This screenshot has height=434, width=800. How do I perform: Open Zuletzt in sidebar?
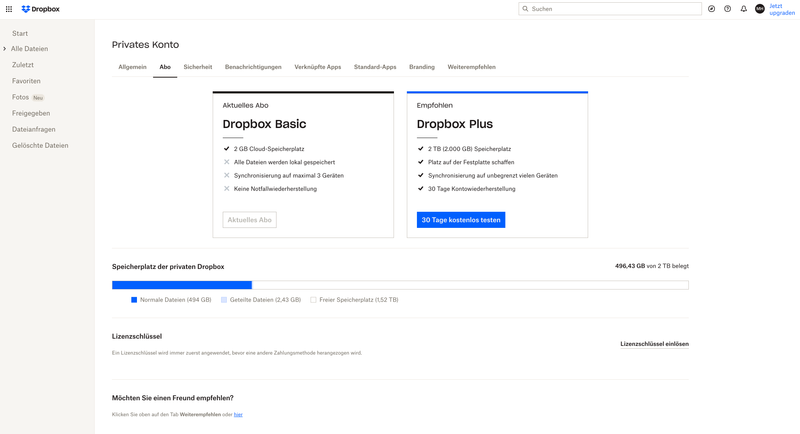(x=23, y=65)
